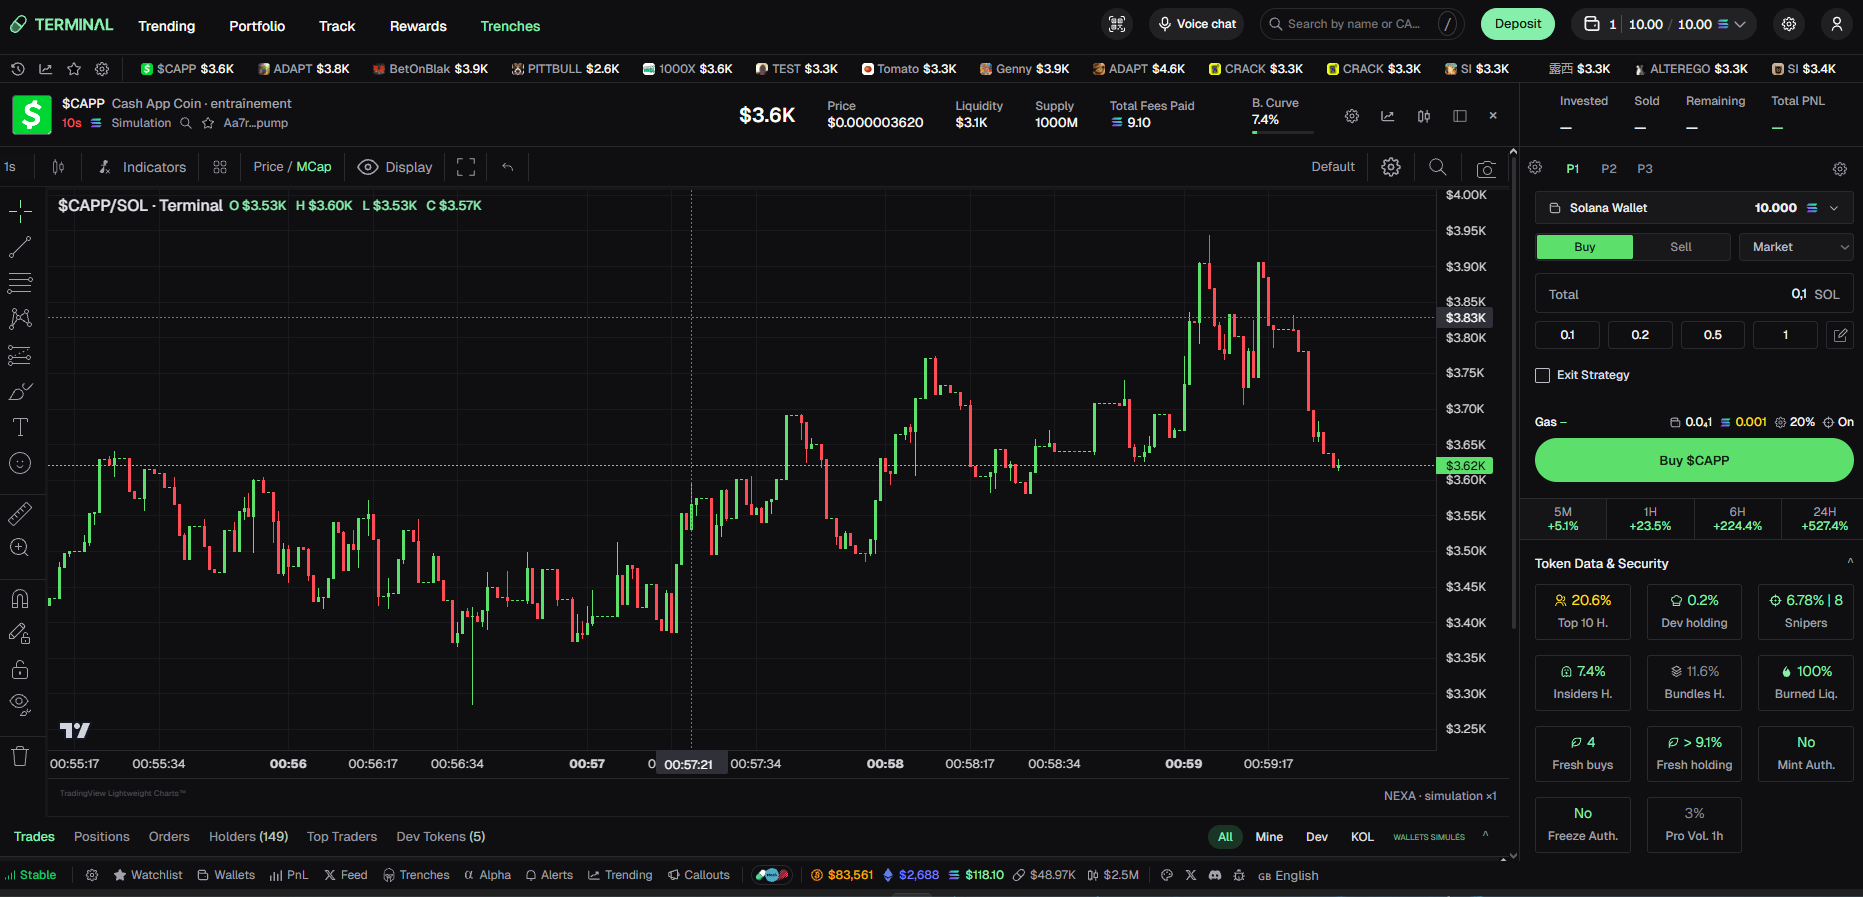This screenshot has width=1863, height=897.
Task: Switch the order panel to Sell
Action: click(x=1681, y=247)
